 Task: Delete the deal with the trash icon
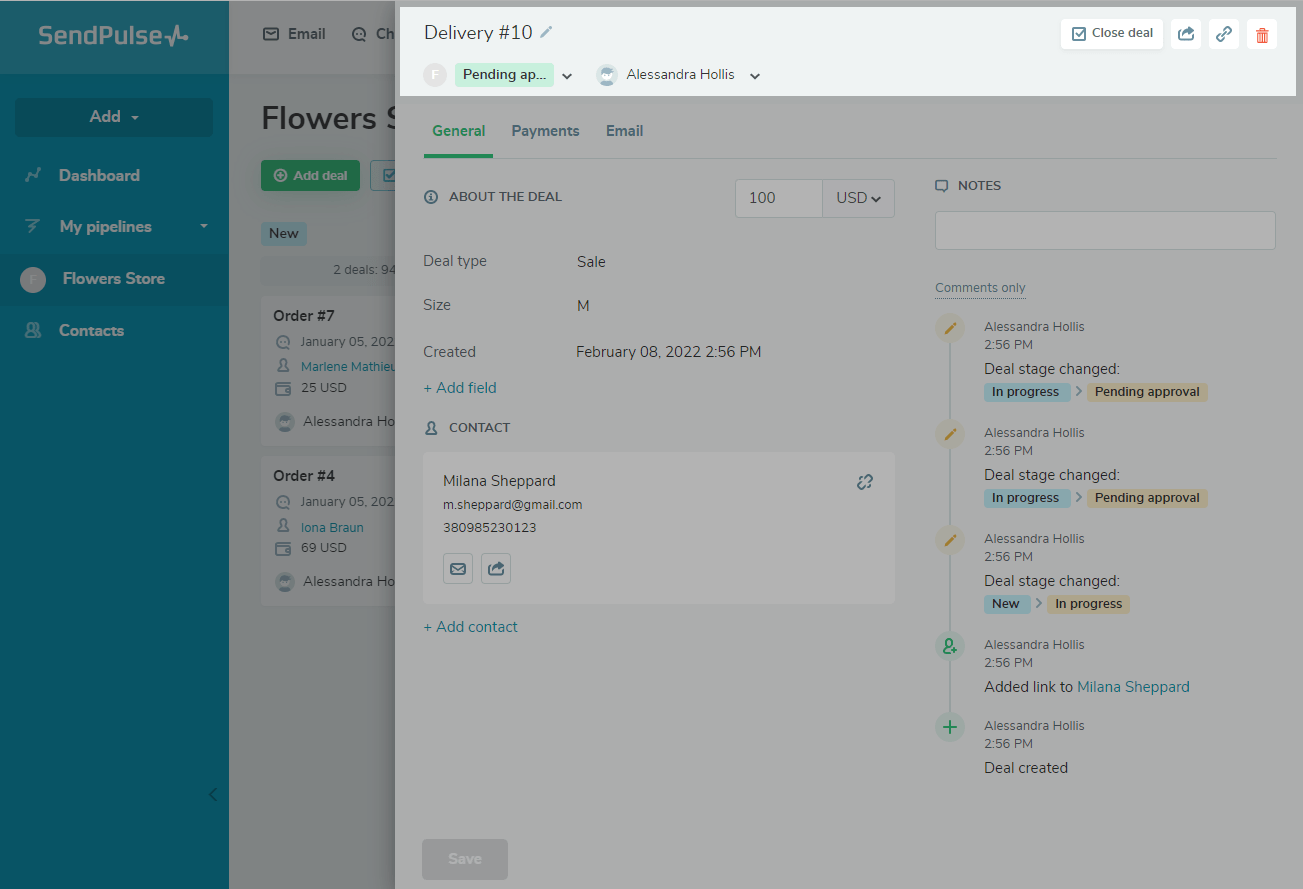point(1262,34)
